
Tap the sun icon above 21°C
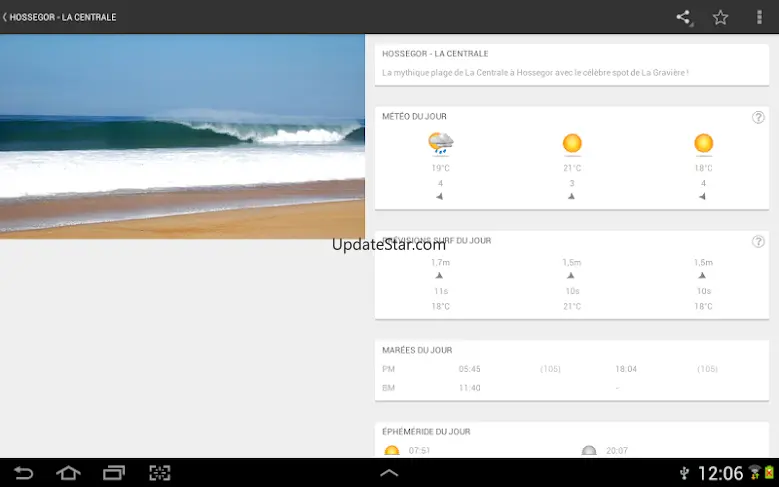pyautogui.click(x=572, y=144)
